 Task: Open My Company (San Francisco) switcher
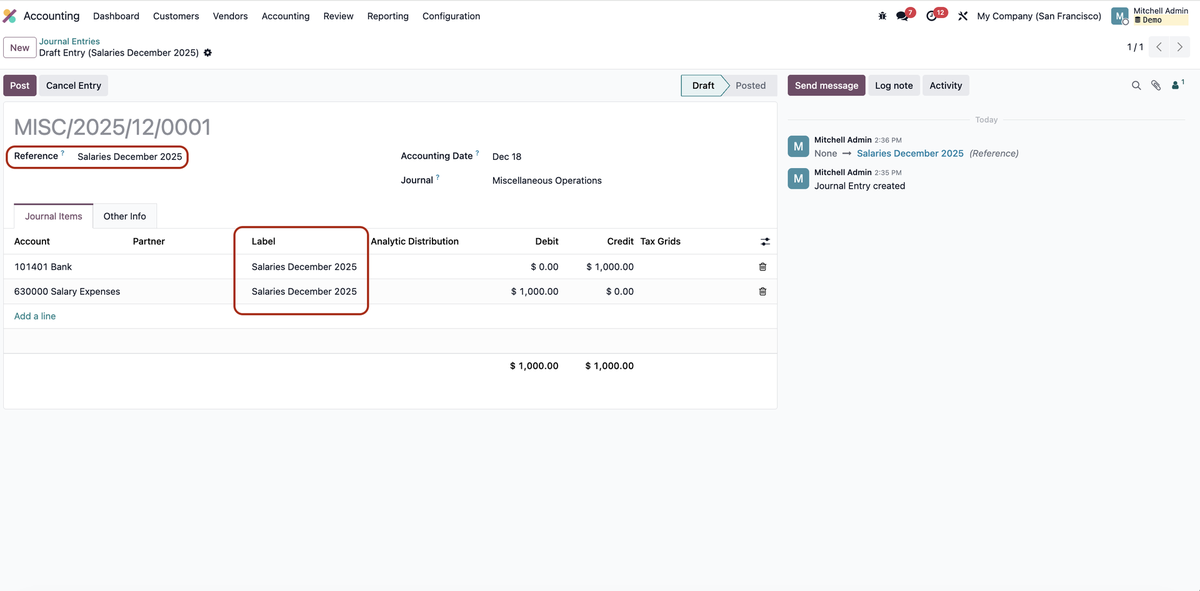pos(1038,16)
